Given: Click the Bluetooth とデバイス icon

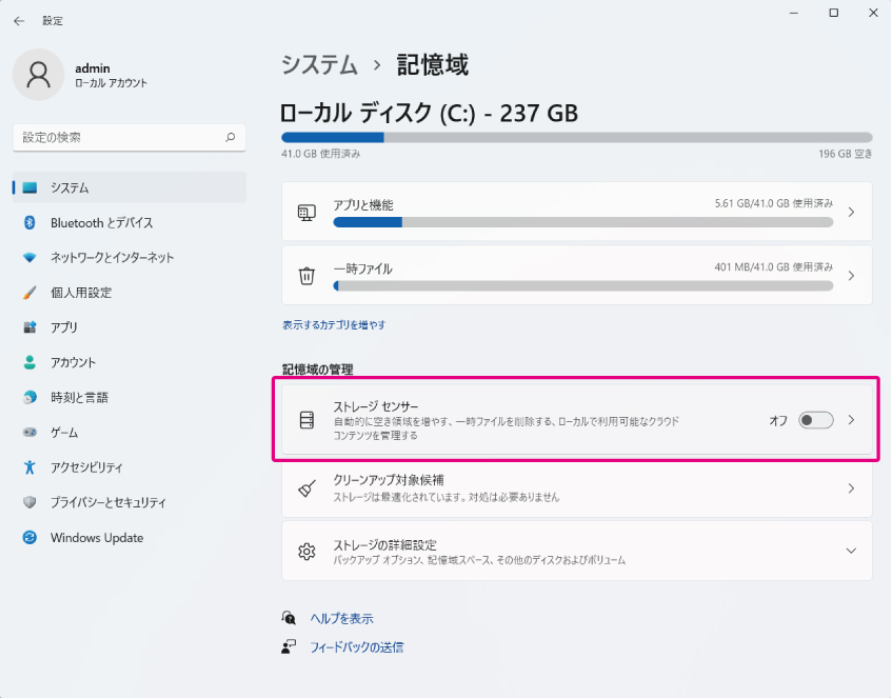Looking at the screenshot, I should [x=30, y=223].
